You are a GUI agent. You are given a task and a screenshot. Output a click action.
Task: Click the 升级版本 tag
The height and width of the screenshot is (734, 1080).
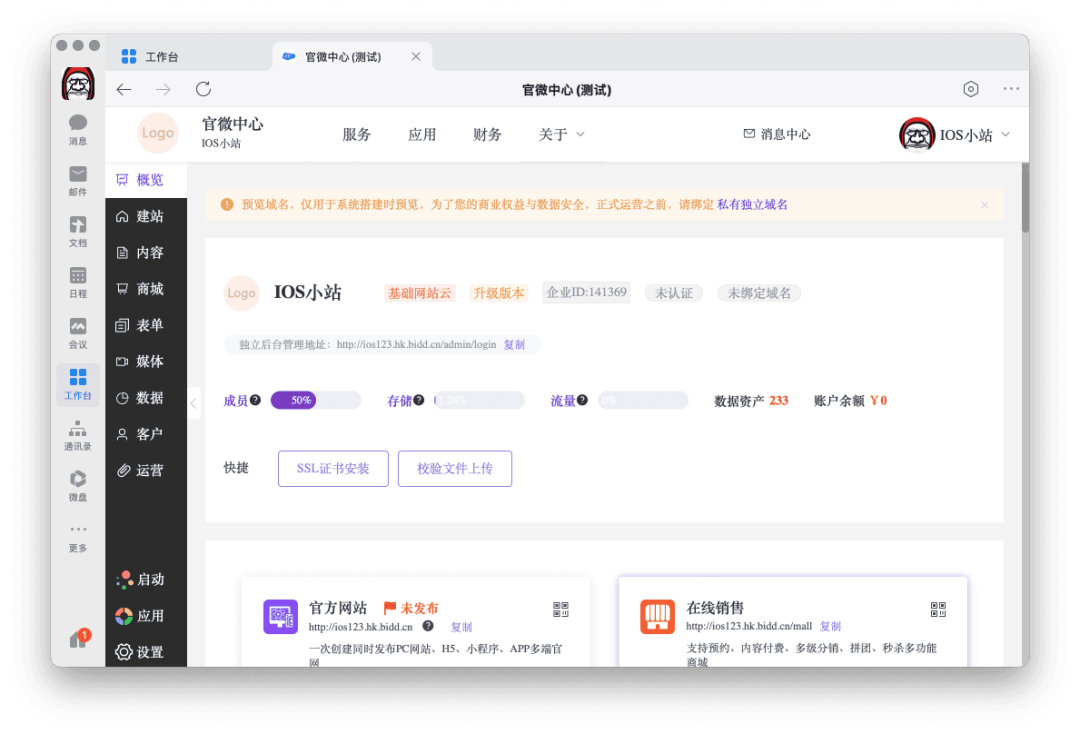[x=498, y=293]
